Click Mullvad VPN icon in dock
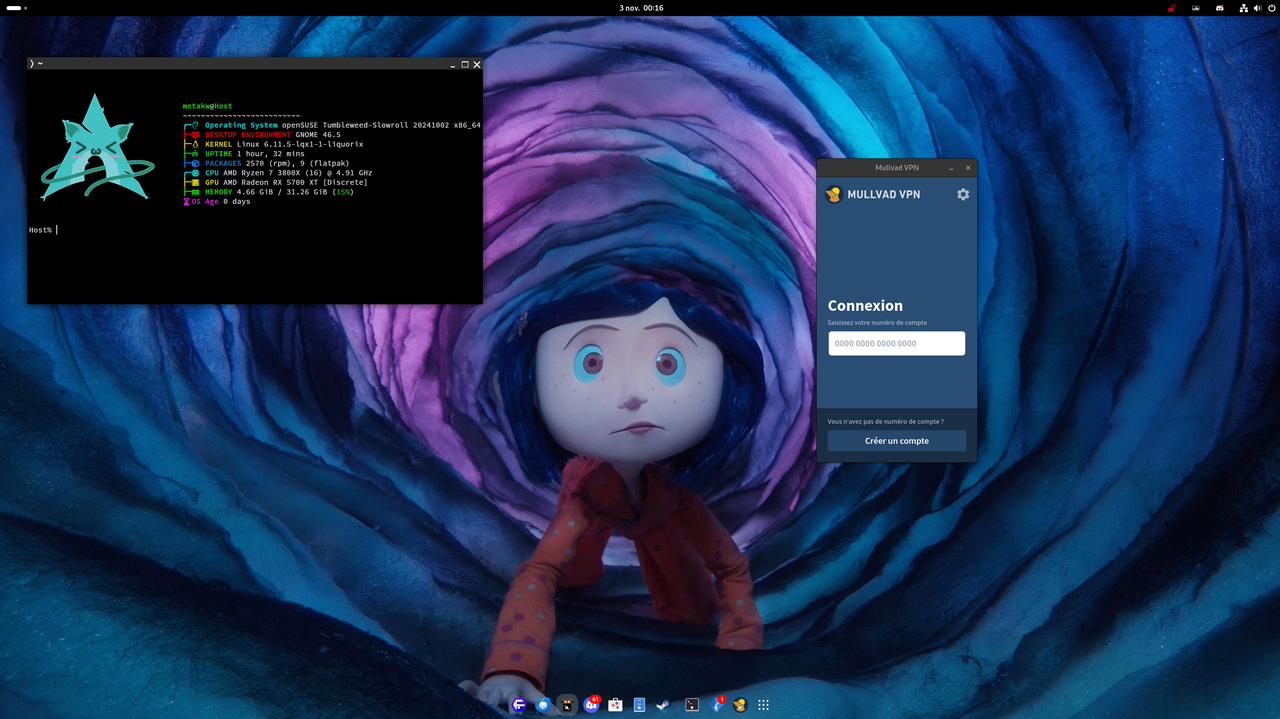The image size is (1280, 719). (740, 704)
